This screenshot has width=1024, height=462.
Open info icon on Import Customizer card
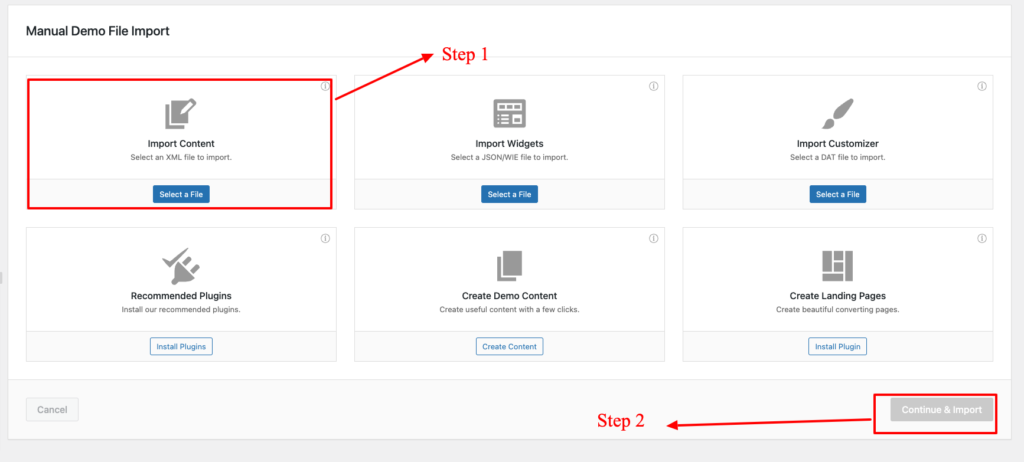982,86
